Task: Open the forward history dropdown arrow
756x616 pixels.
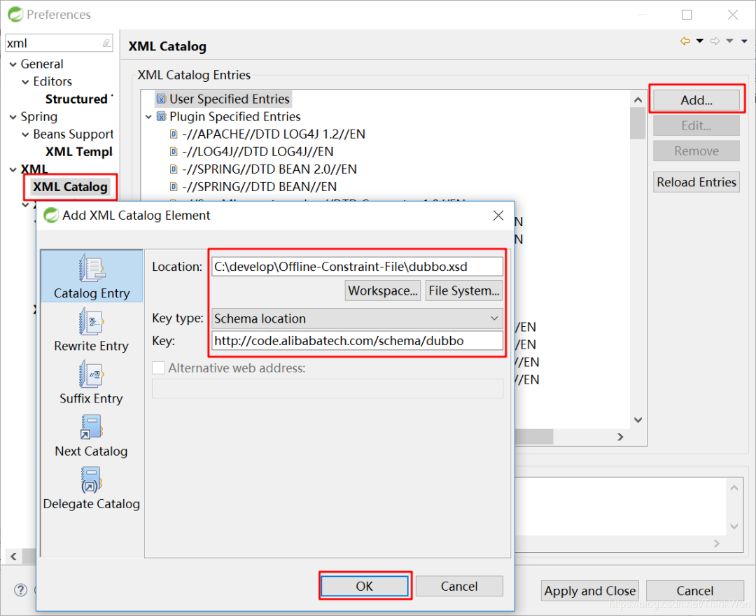Action: coord(730,41)
